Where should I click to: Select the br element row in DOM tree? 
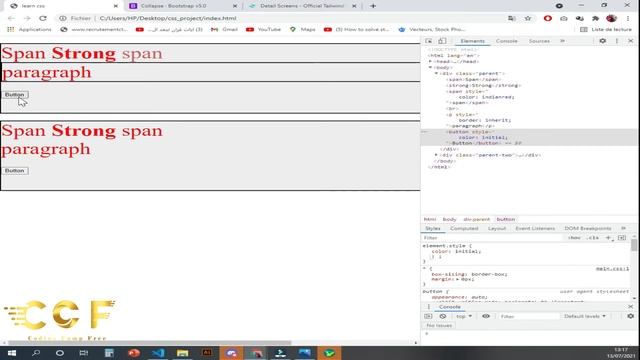point(453,109)
